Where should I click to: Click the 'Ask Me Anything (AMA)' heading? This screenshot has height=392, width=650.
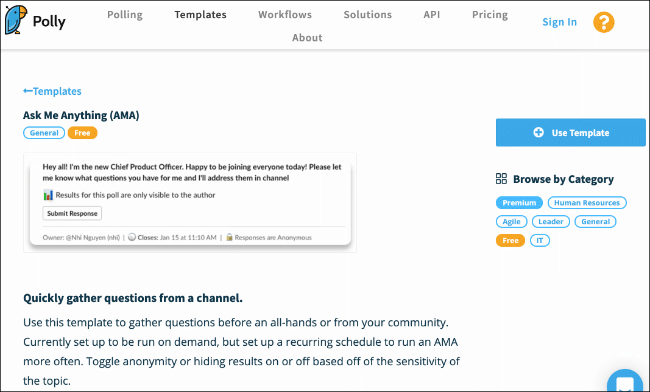(x=81, y=115)
